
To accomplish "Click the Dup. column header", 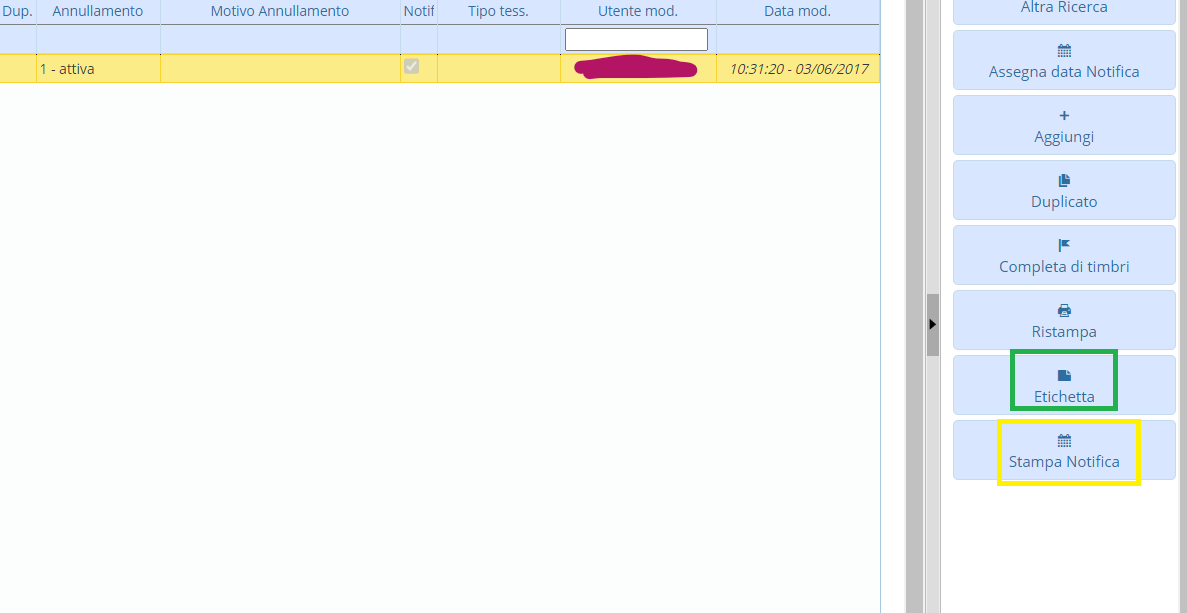I will [x=18, y=11].
